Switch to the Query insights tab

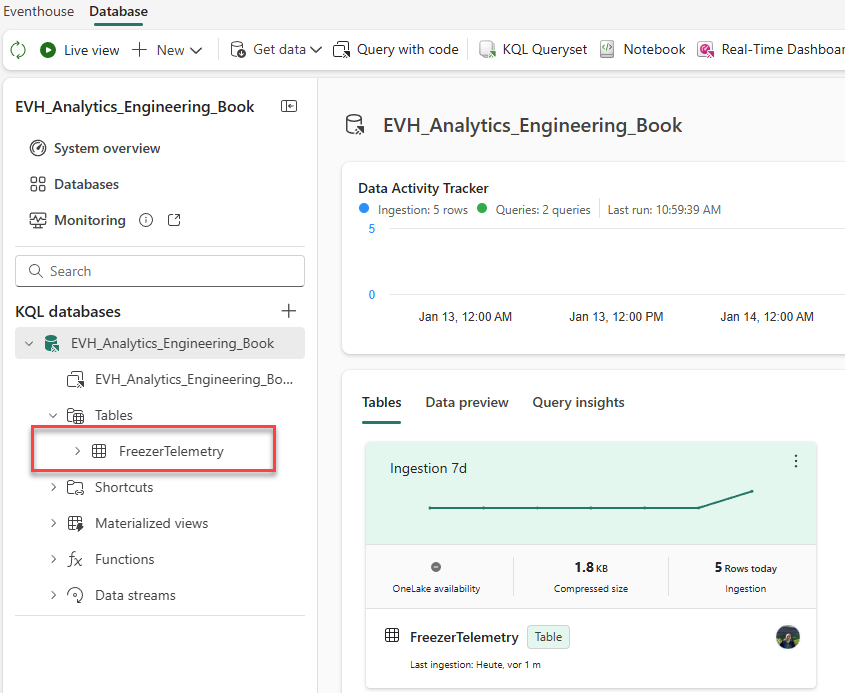click(x=578, y=402)
